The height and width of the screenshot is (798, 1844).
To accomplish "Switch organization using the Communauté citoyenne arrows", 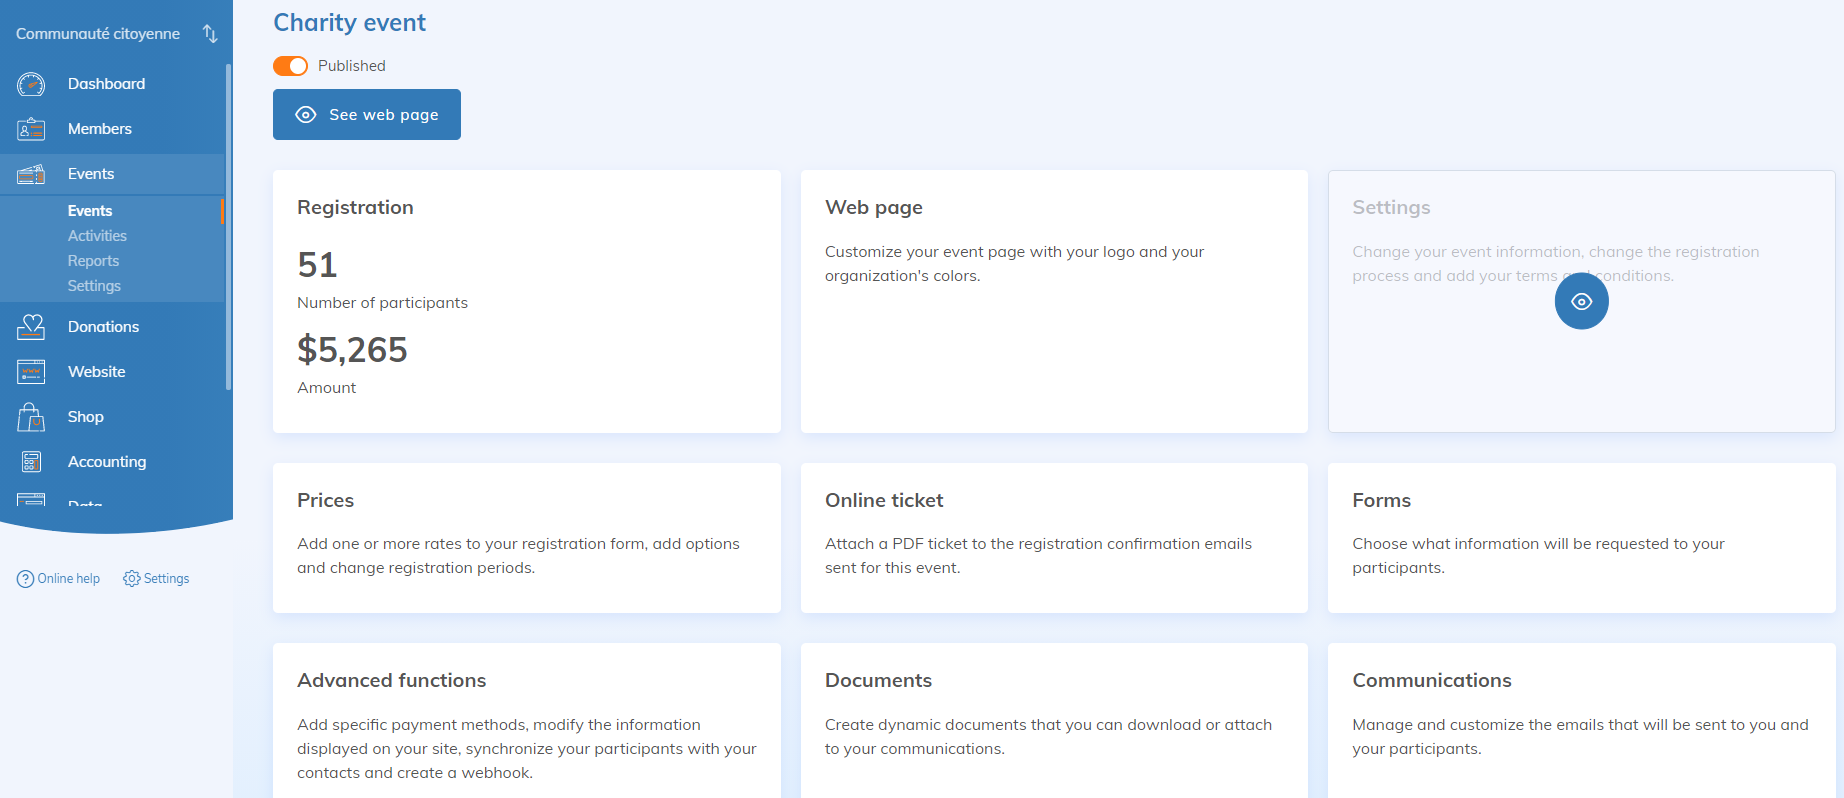I will [x=210, y=34].
